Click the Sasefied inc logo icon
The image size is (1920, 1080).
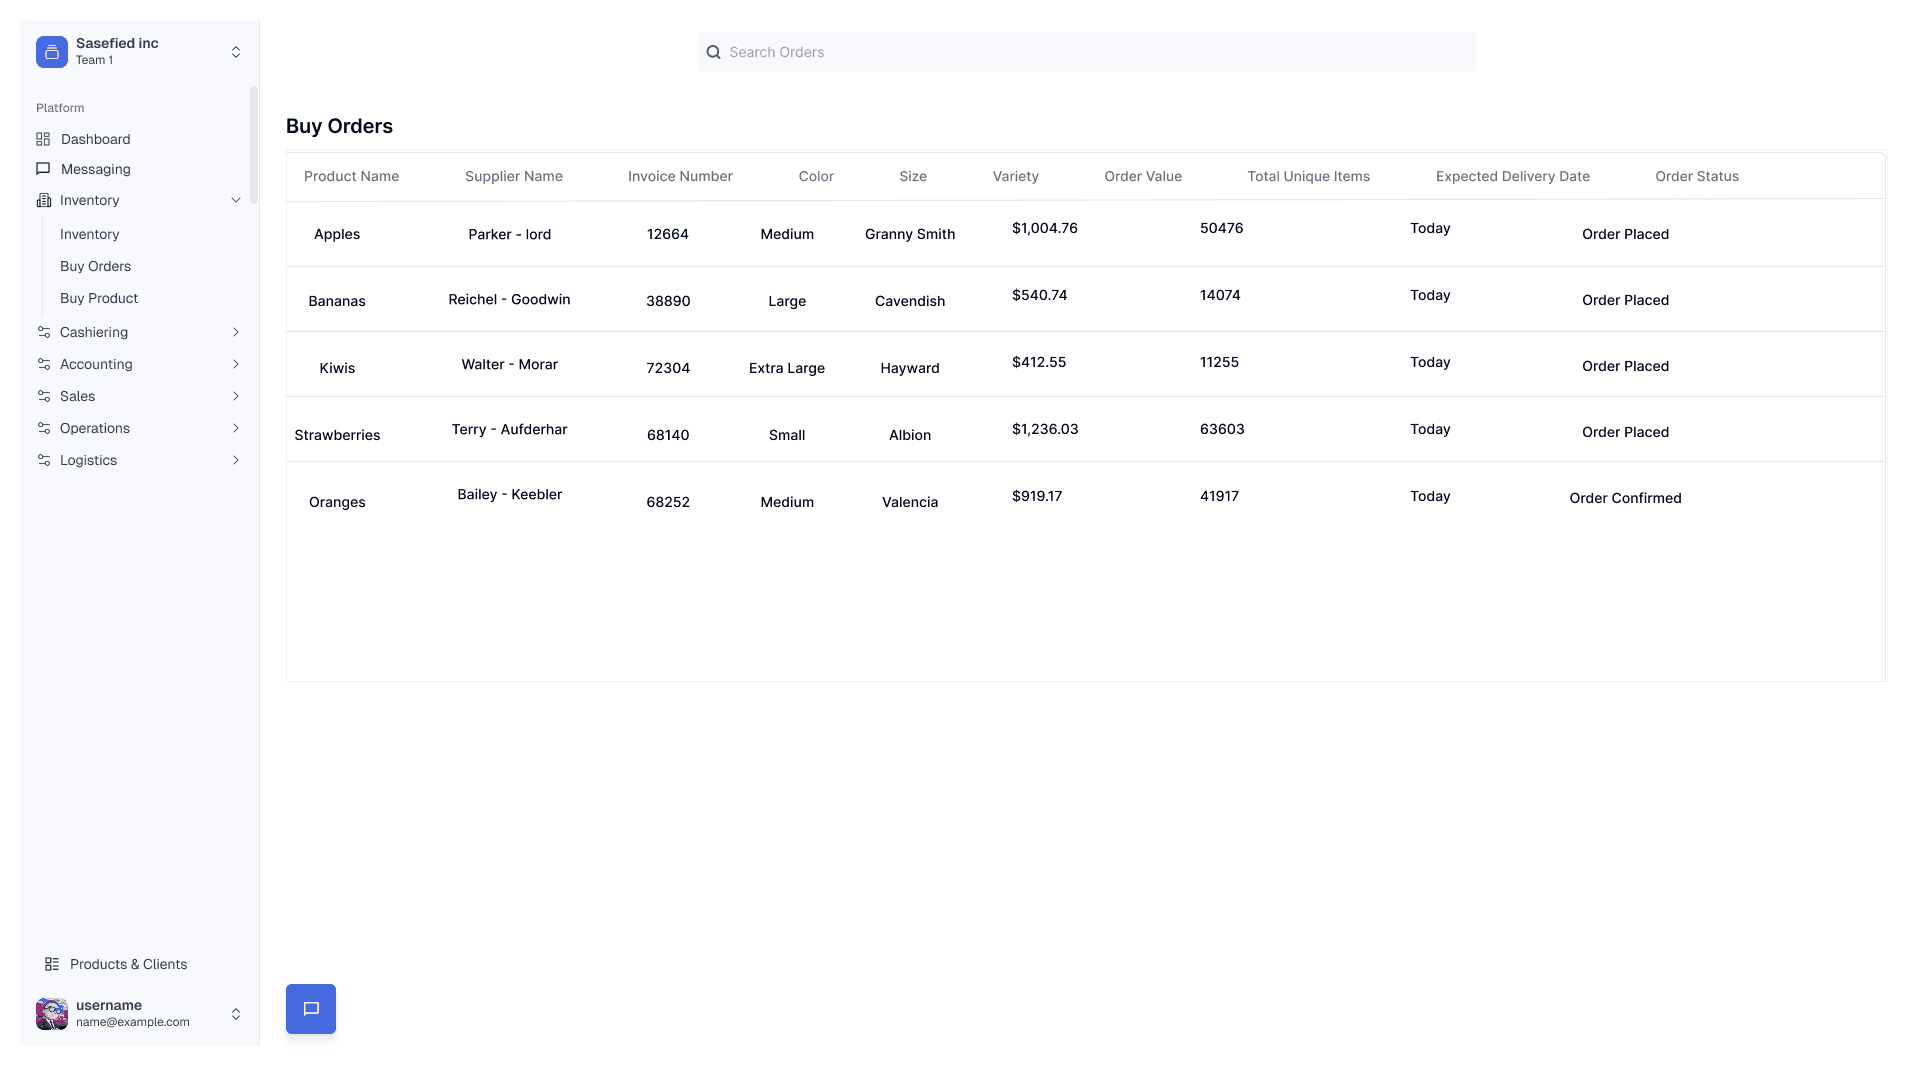click(52, 52)
